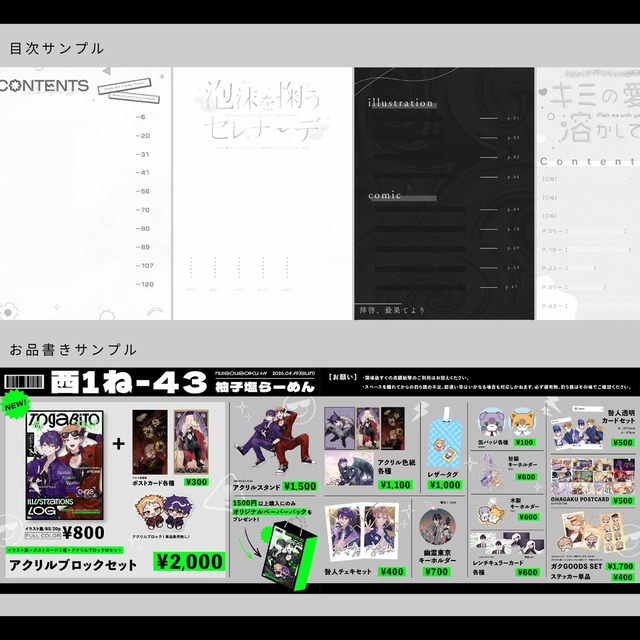This screenshot has width=640, height=640.
Task: Click the ¥700 keychain price tag
Action: pyautogui.click(x=437, y=572)
